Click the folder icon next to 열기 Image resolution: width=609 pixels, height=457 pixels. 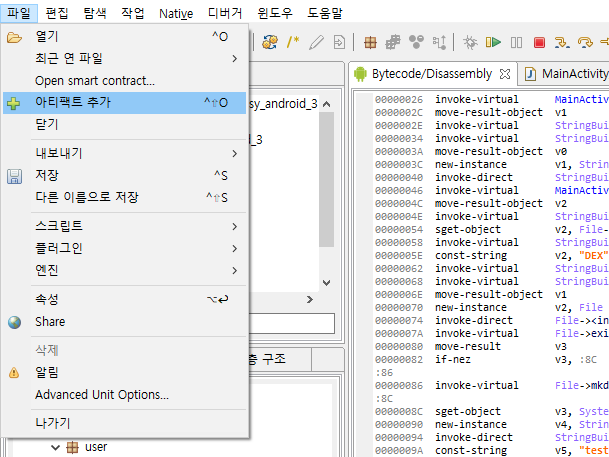click(x=14, y=38)
